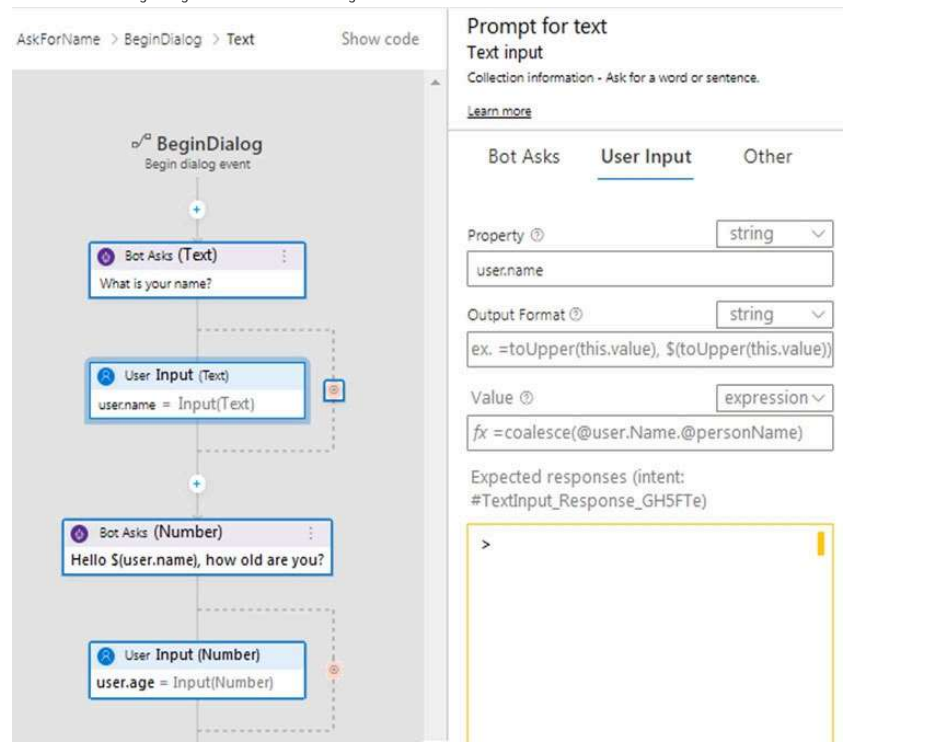Open the Property type dropdown set to string
The width and height of the screenshot is (950, 743).
click(774, 234)
